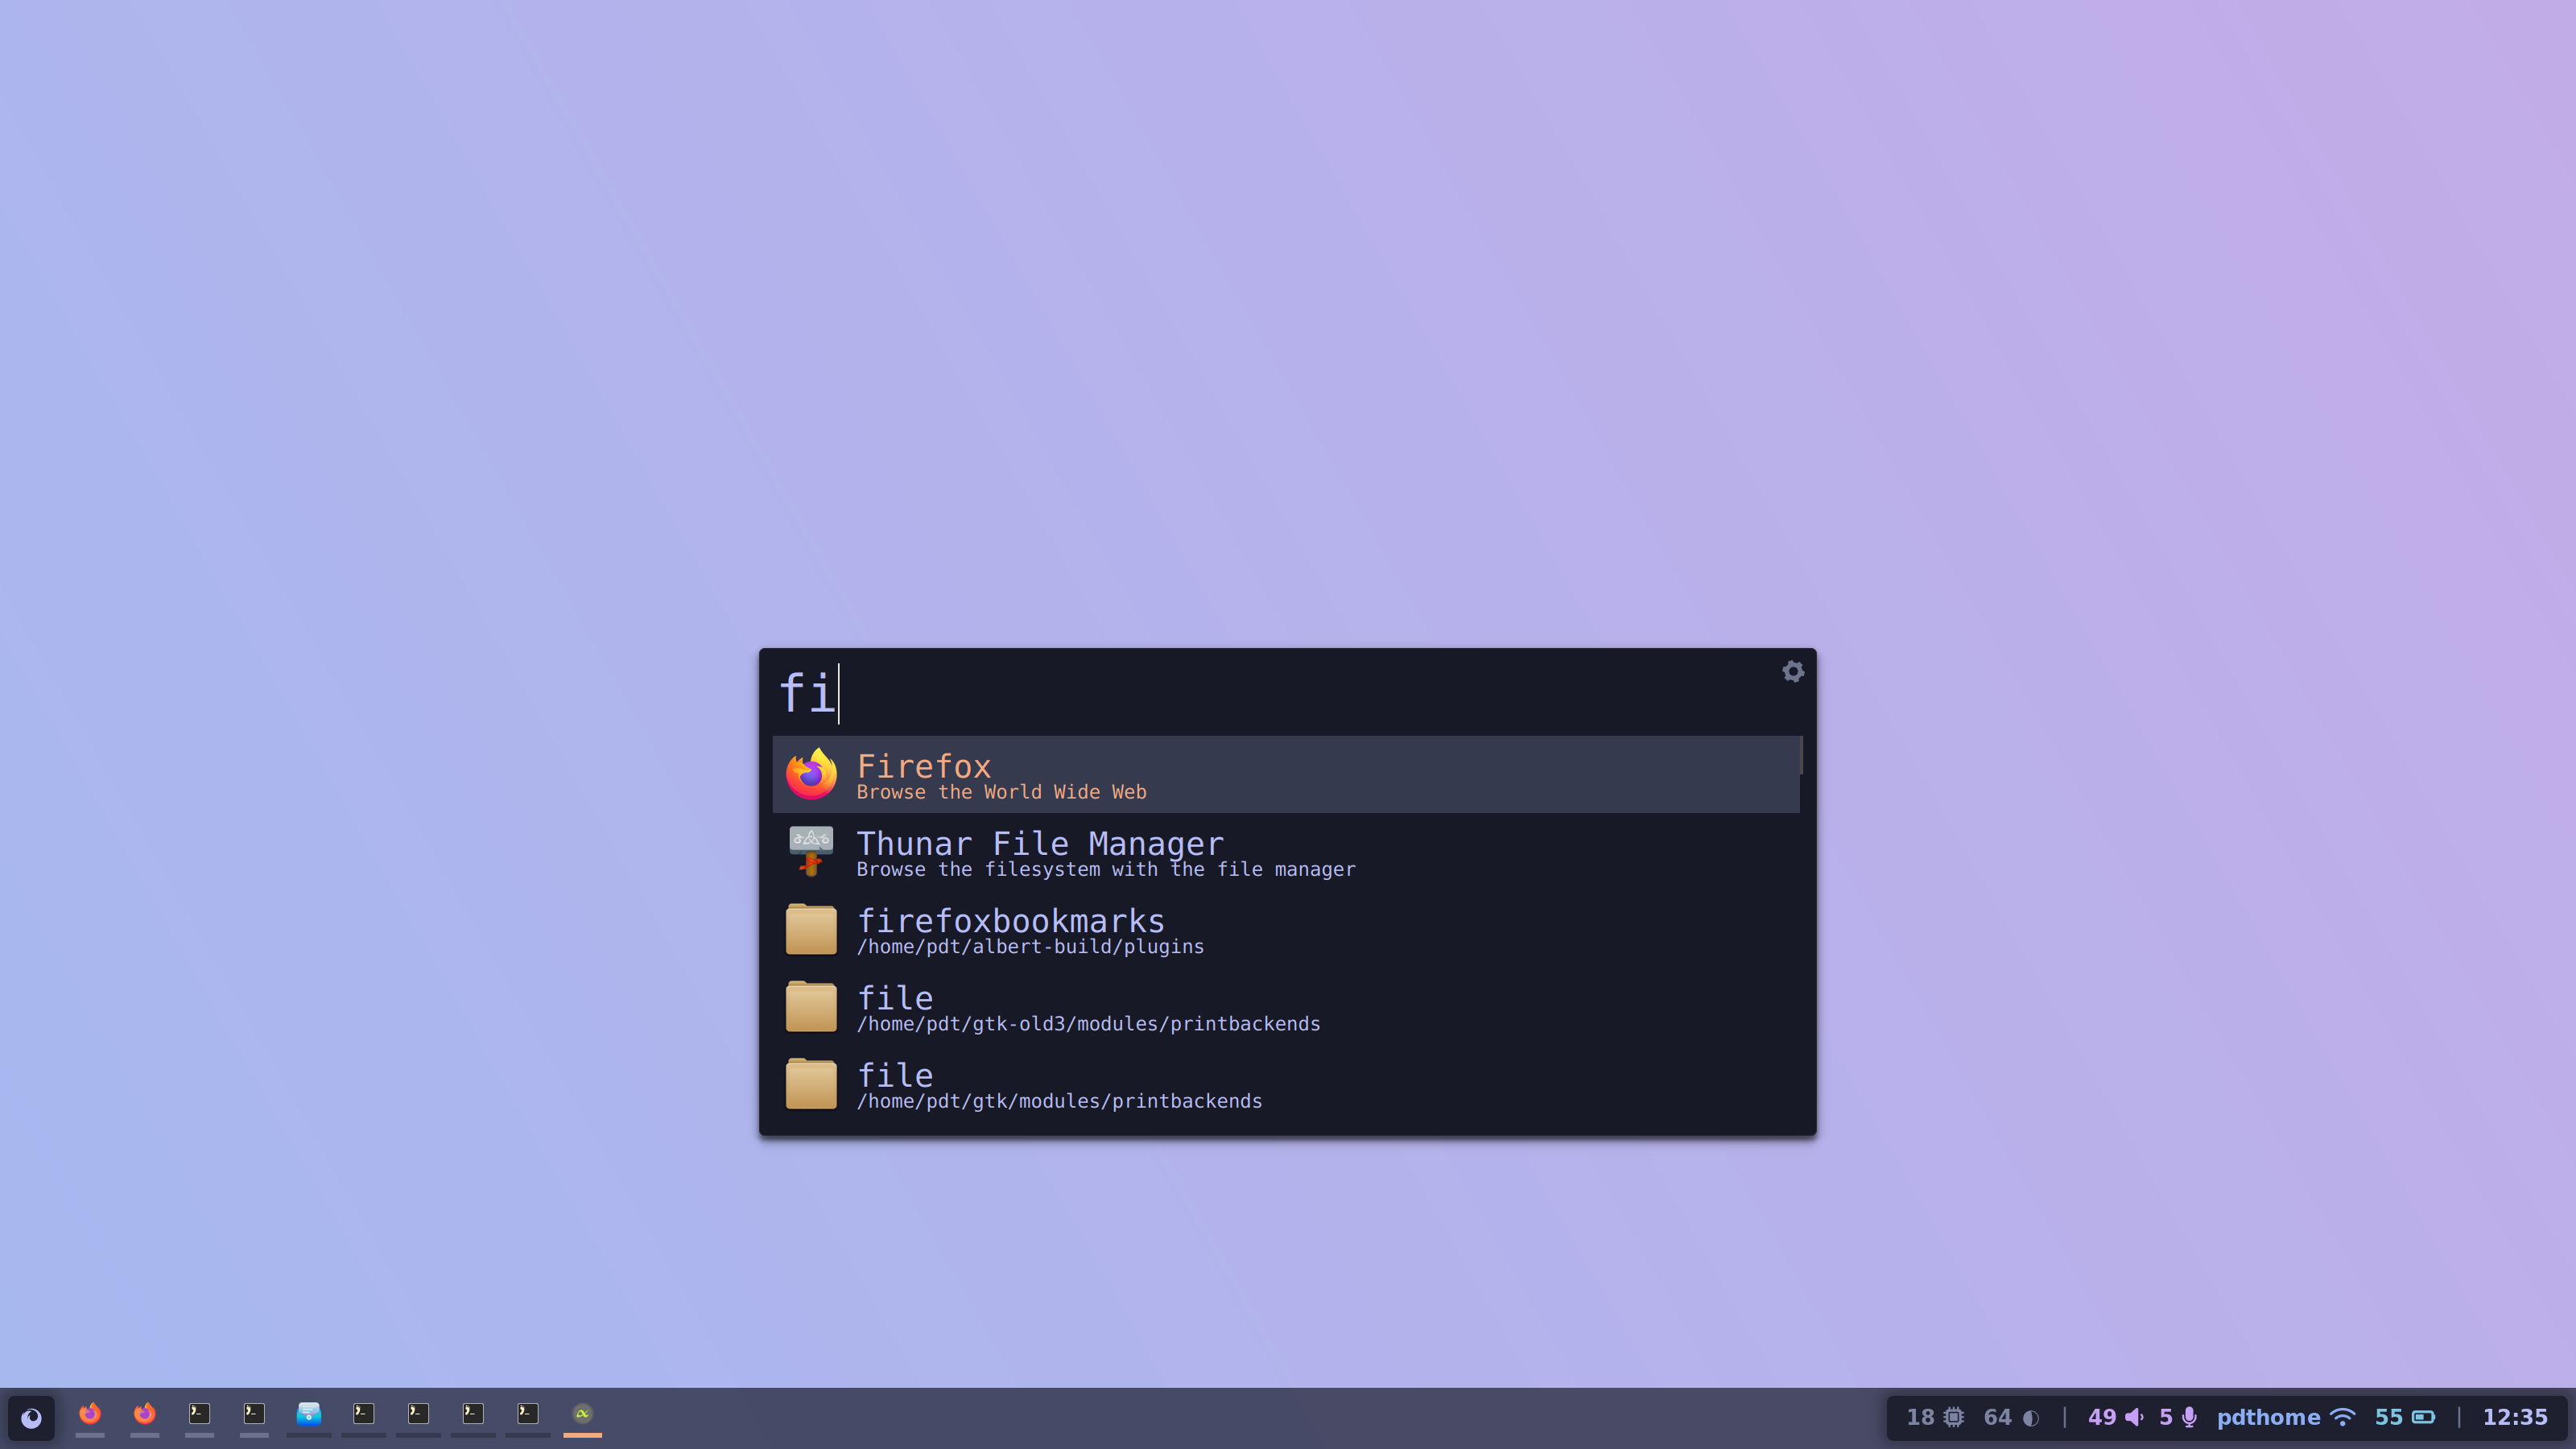This screenshot has width=2576, height=1449.
Task: Click the brightness indicator showing 64
Action: tap(2011, 1417)
